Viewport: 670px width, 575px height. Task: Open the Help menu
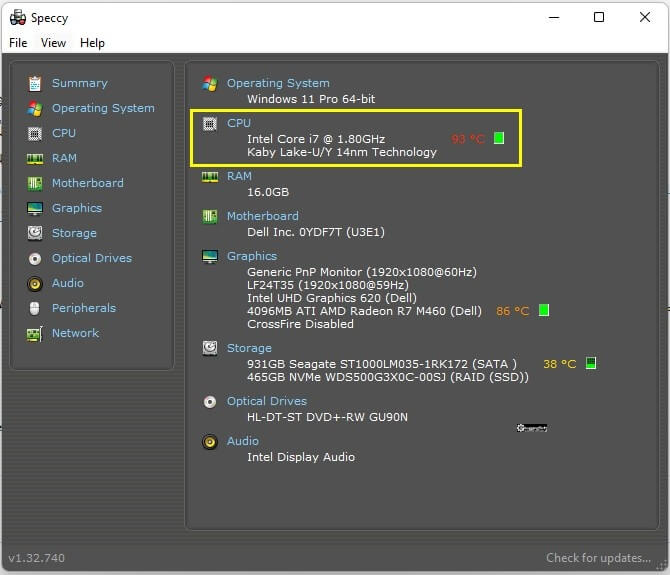click(92, 43)
